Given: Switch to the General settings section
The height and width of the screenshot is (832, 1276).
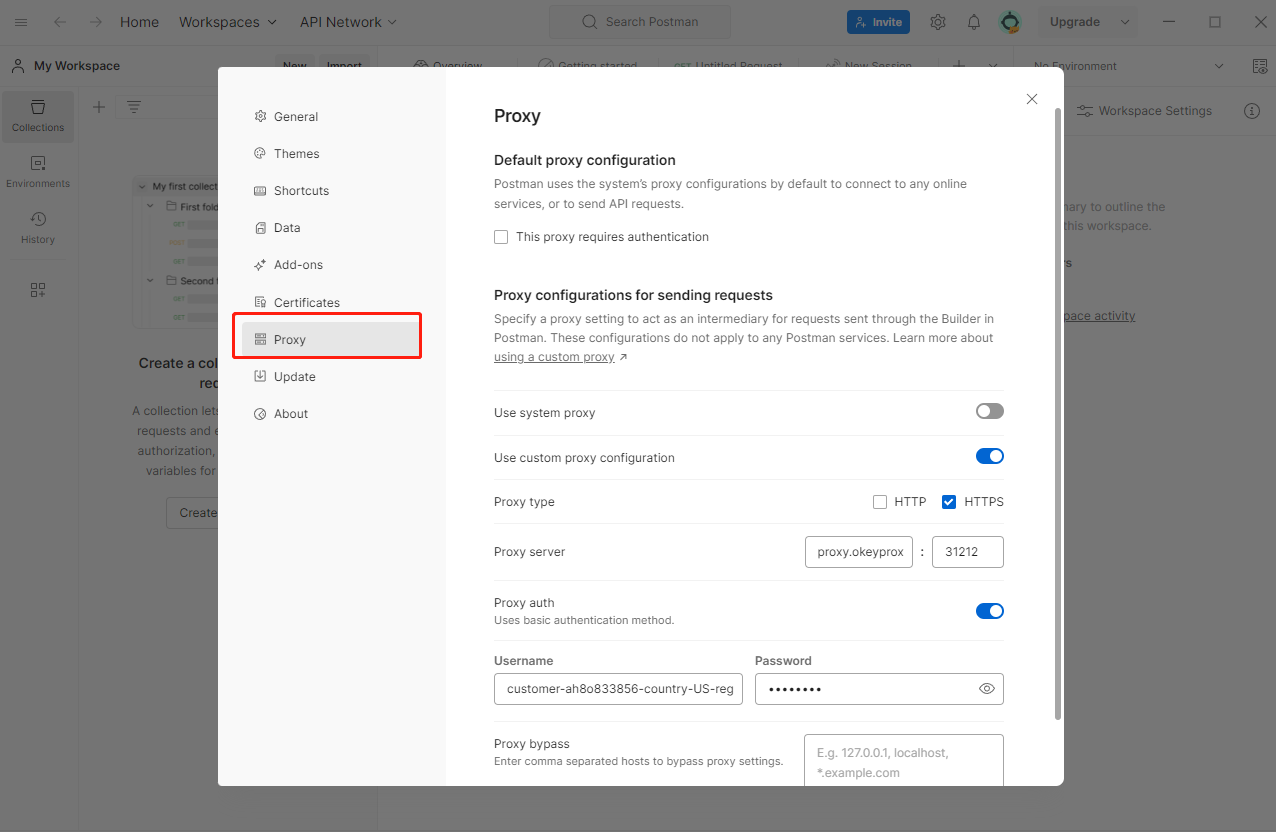Looking at the screenshot, I should [295, 117].
